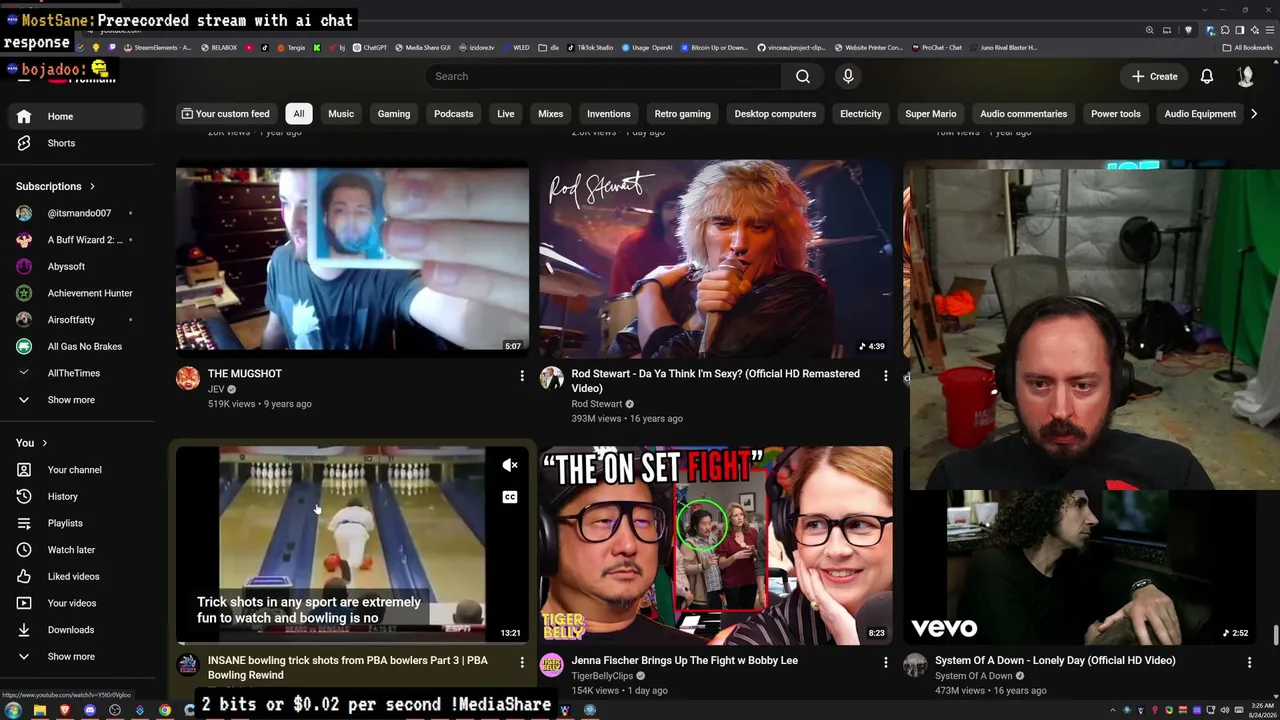
Task: Open the System Of A Down Lonely Day title
Action: click(1055, 661)
